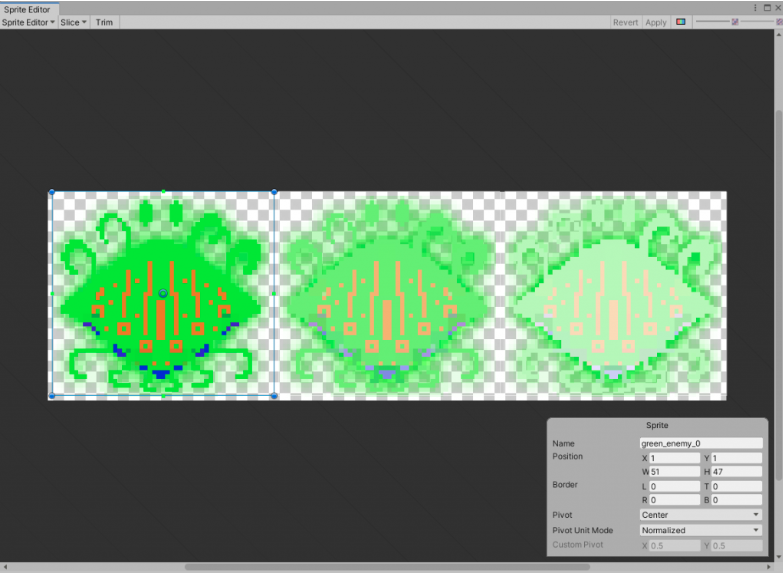Screen dimensions: 783x575
Task: Click the bottom-right sprite rect corner handle
Action: 274,396
